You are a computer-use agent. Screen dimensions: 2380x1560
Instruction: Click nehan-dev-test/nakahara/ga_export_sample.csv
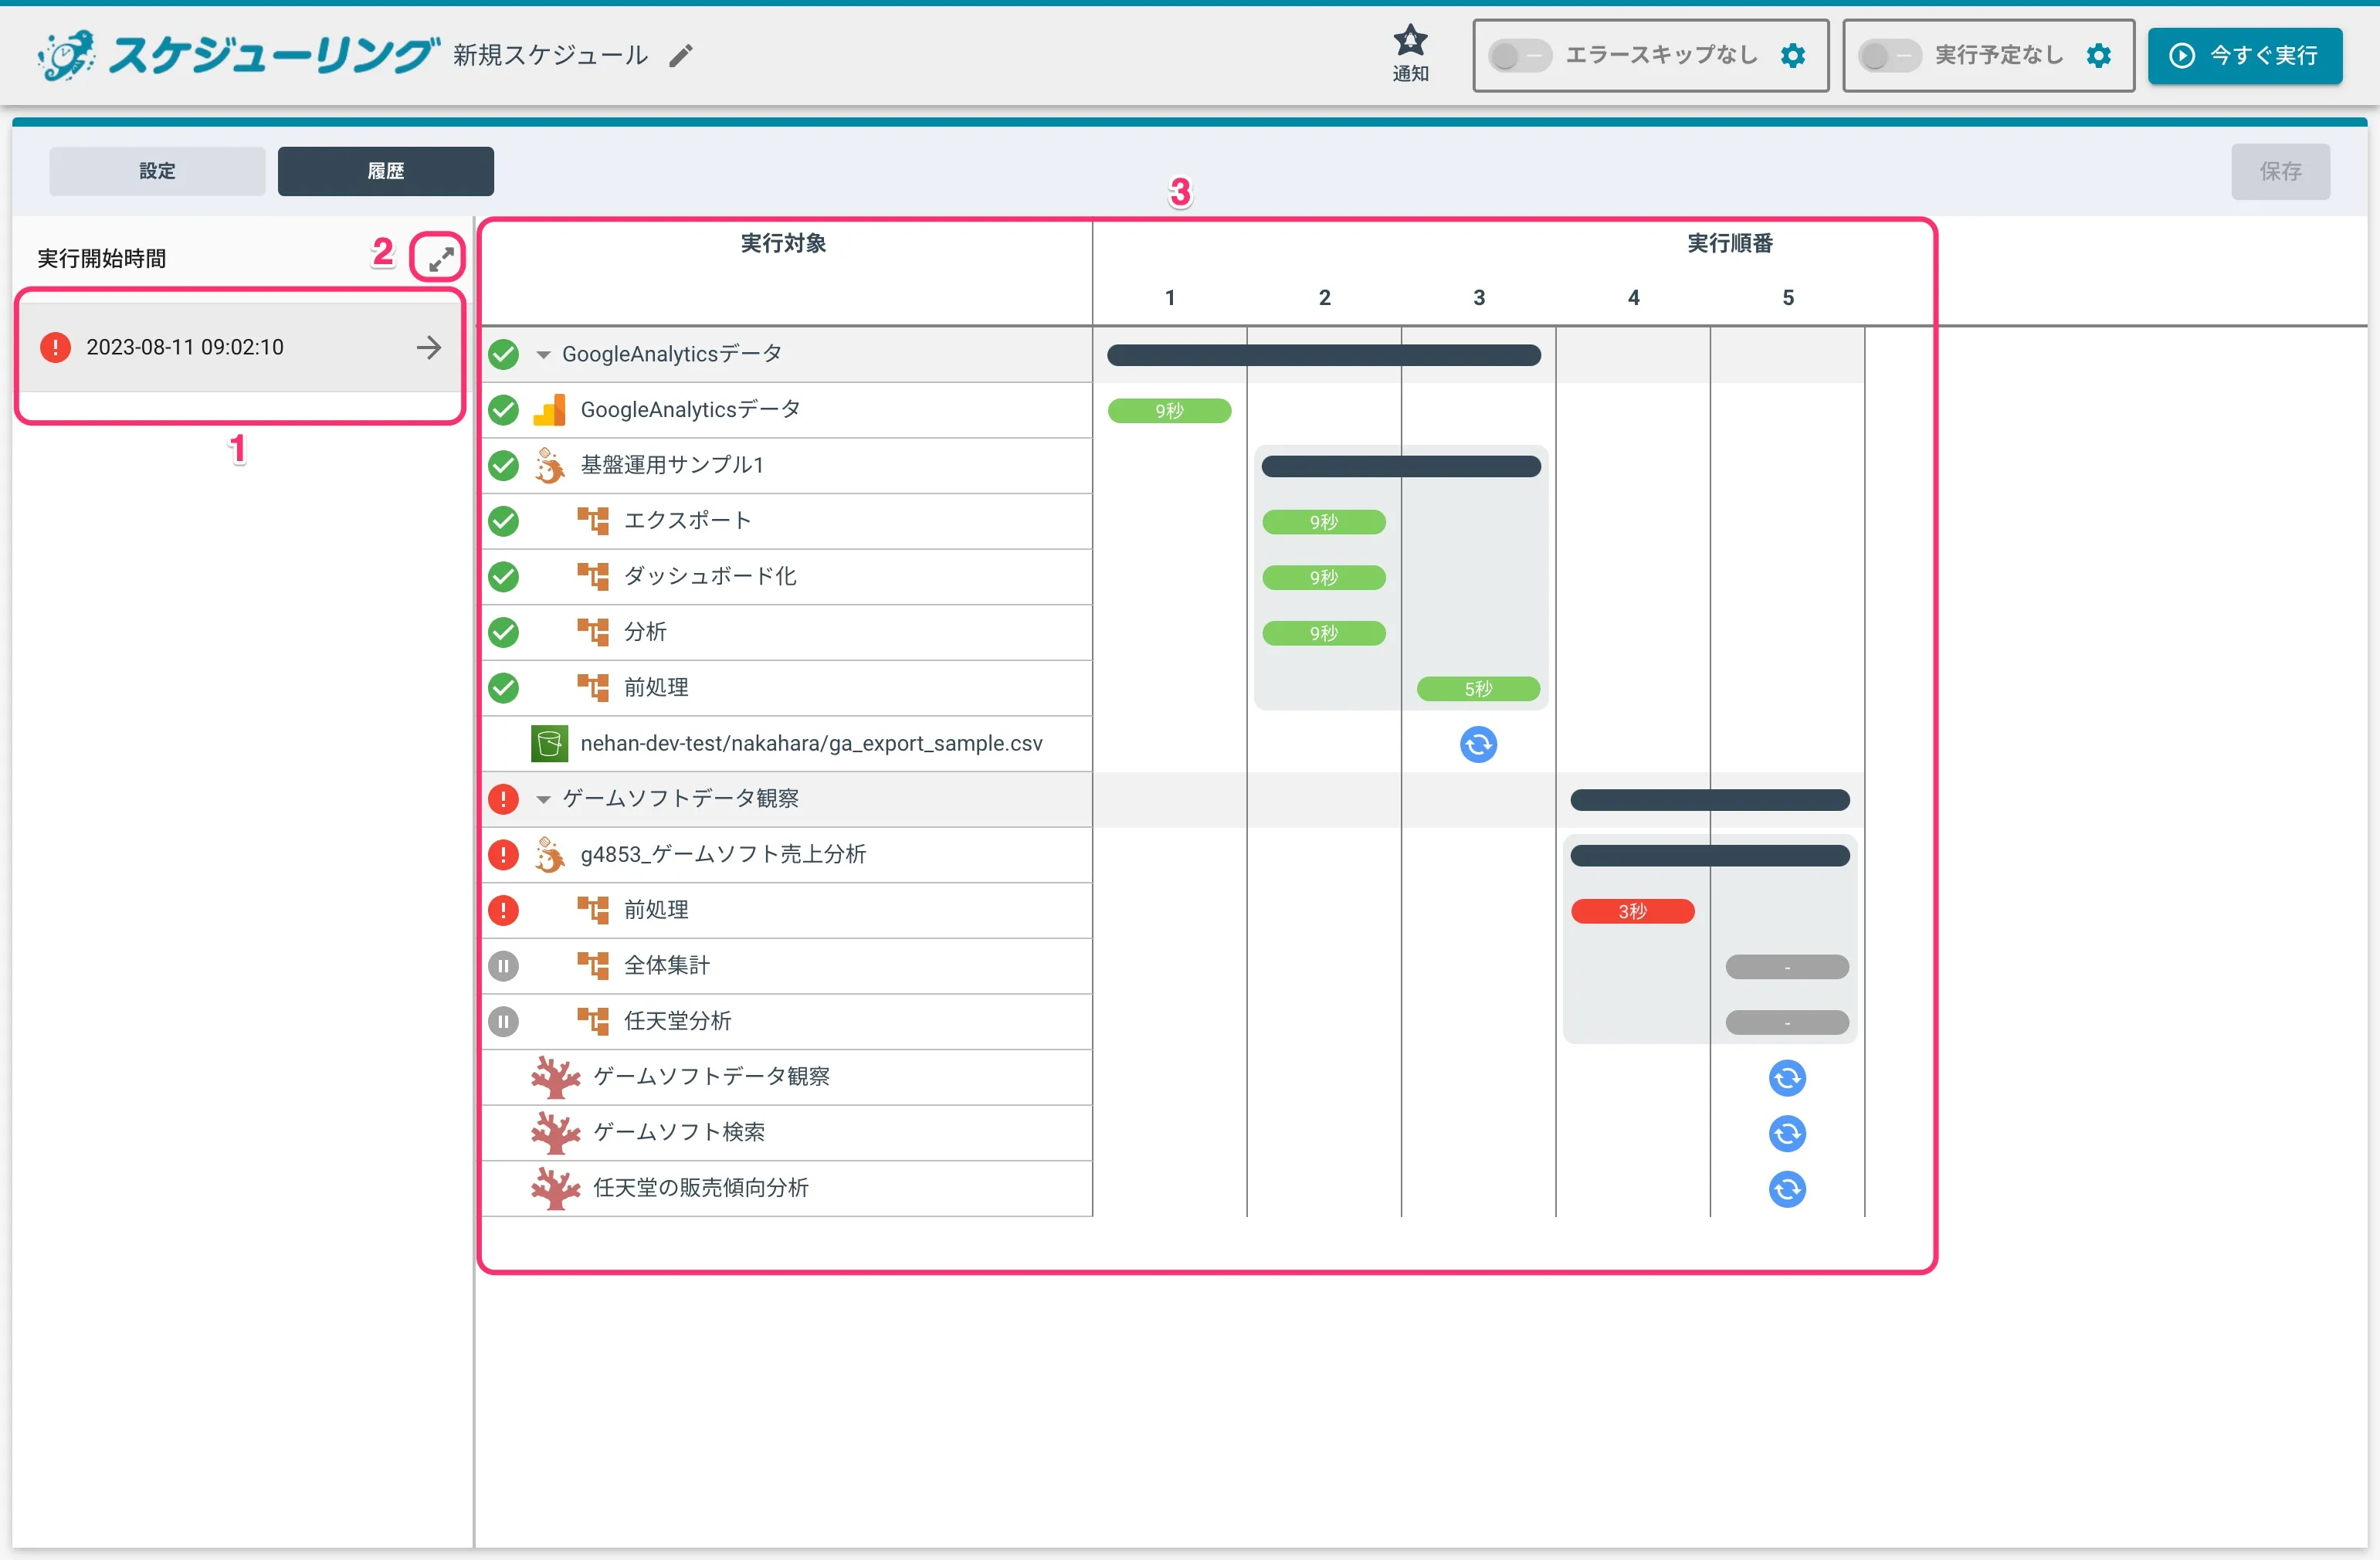point(811,743)
